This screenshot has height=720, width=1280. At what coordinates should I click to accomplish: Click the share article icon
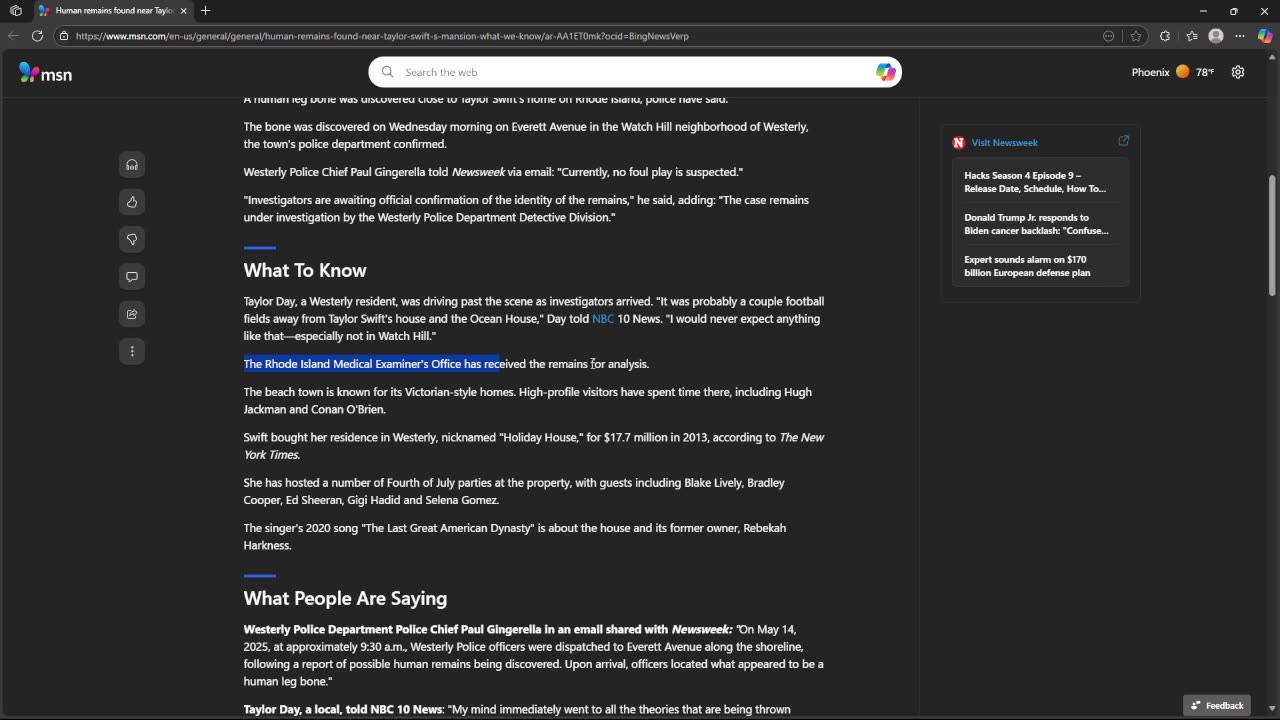(132, 314)
